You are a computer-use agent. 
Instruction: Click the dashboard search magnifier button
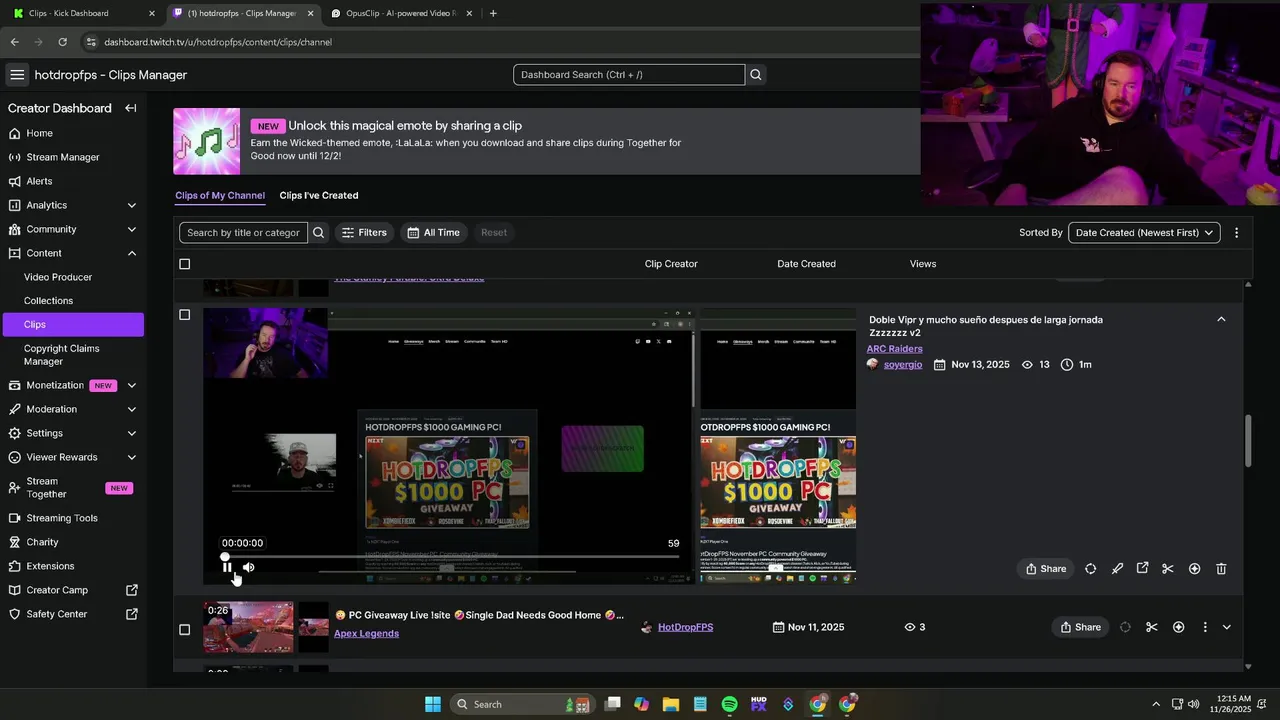[x=756, y=75]
